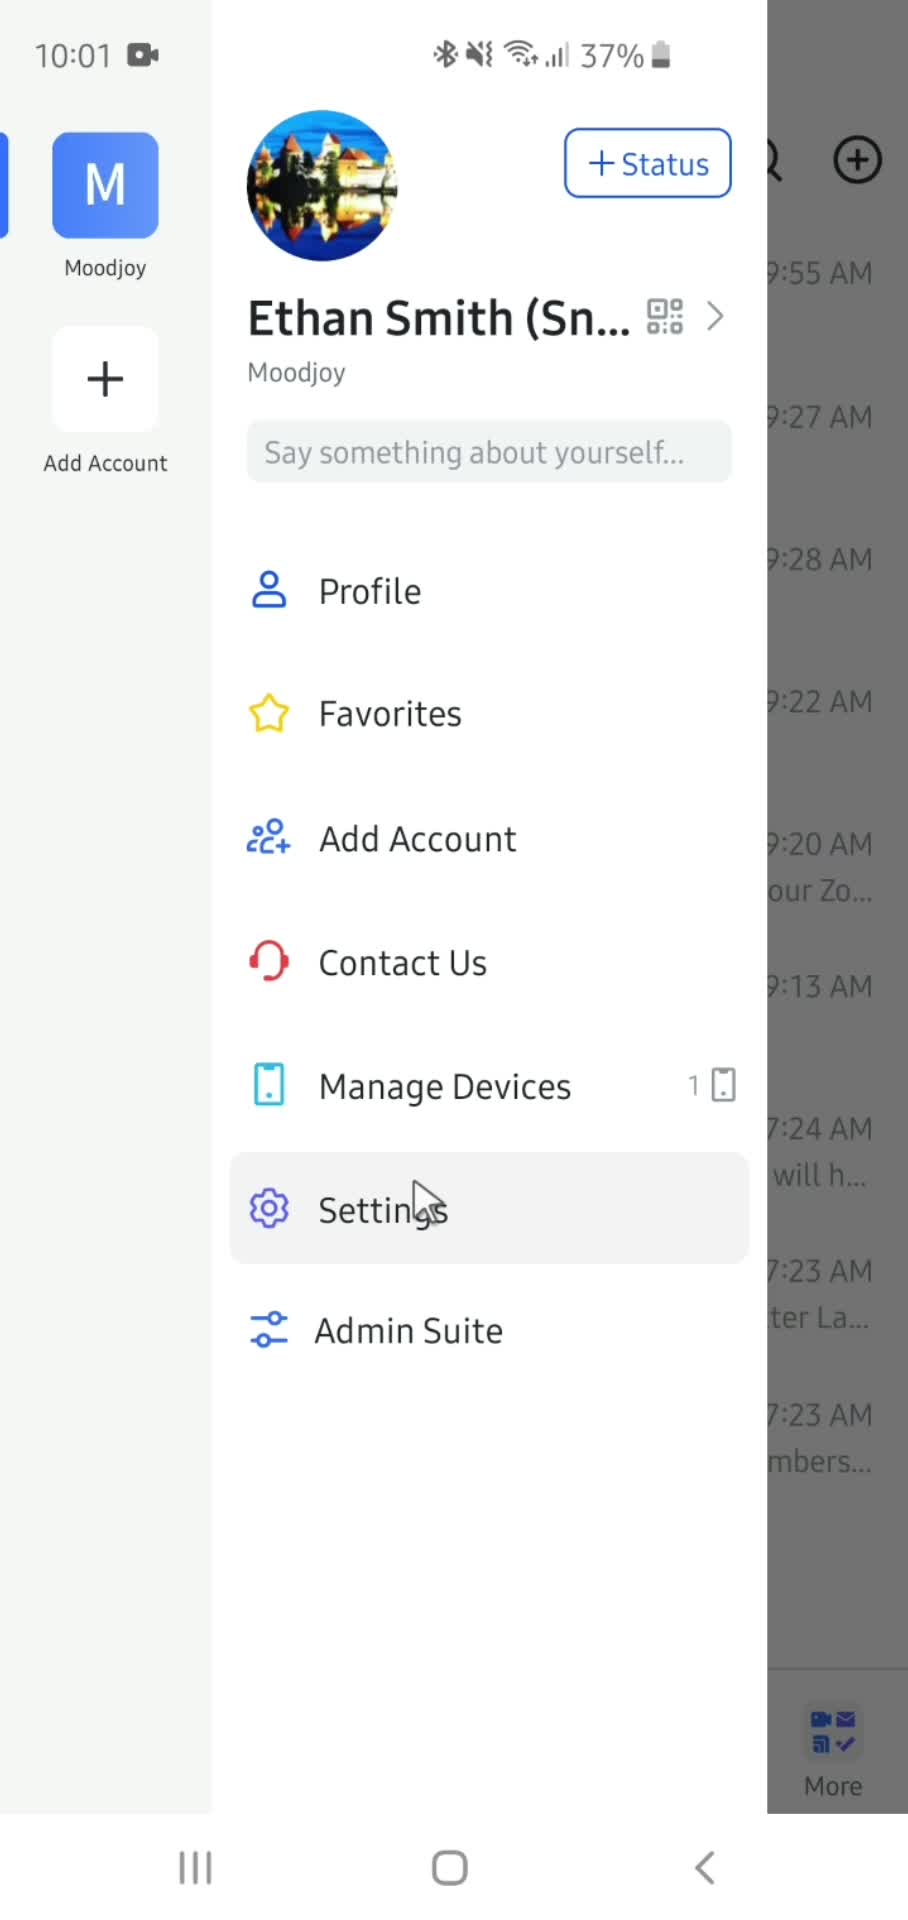Tap the Android back navigation button

point(705,1867)
